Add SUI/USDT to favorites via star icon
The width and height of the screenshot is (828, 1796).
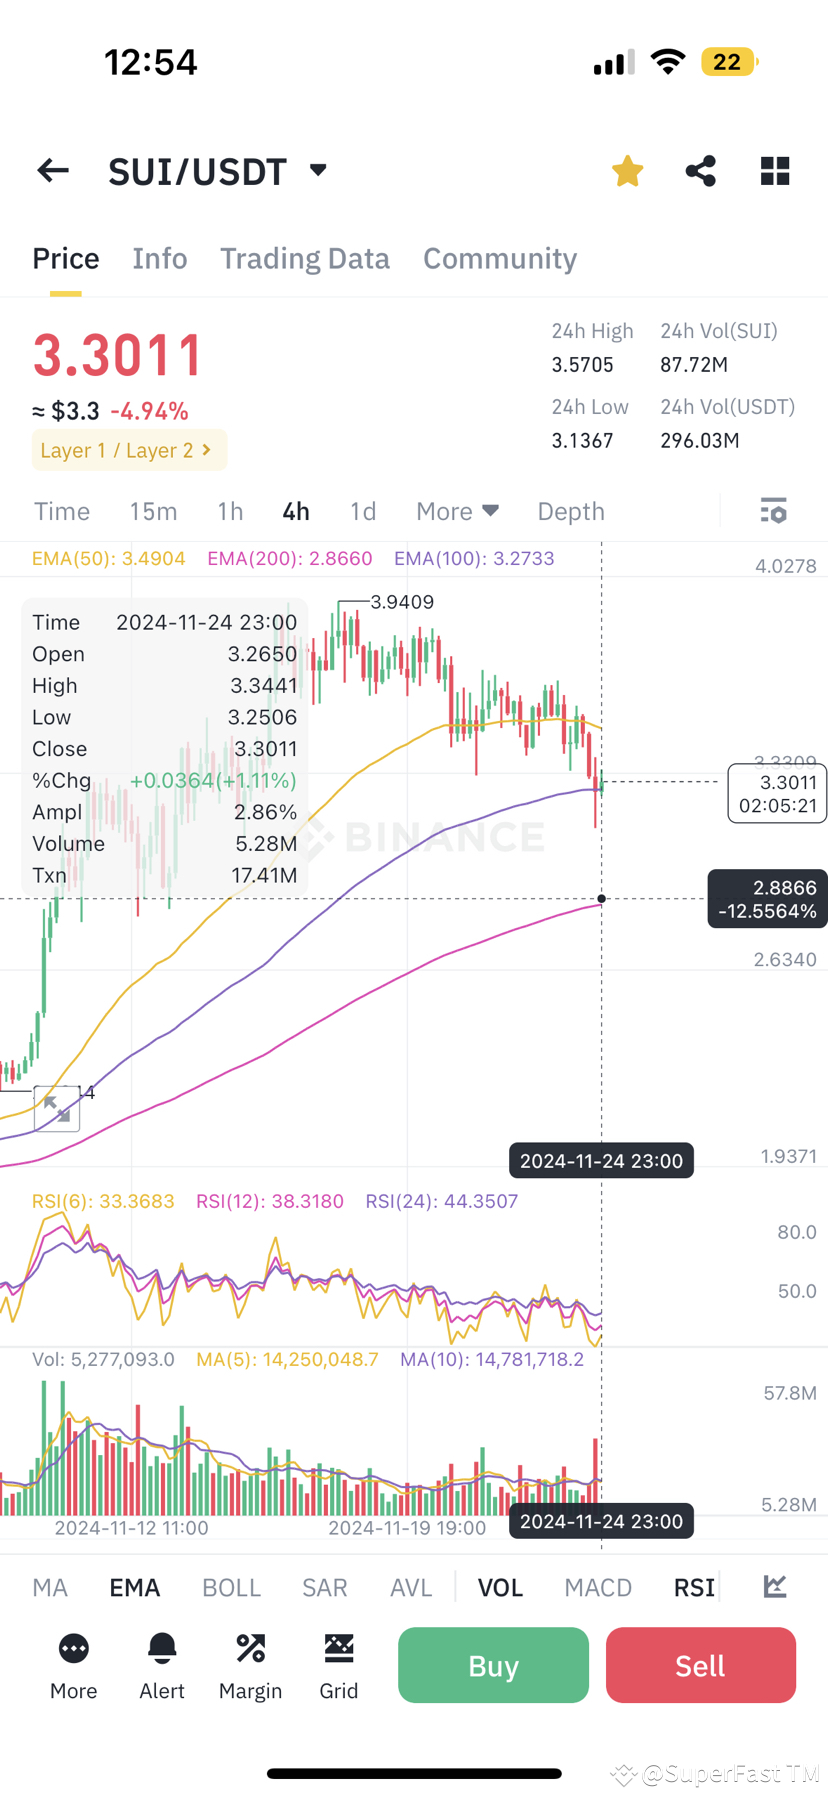(627, 170)
